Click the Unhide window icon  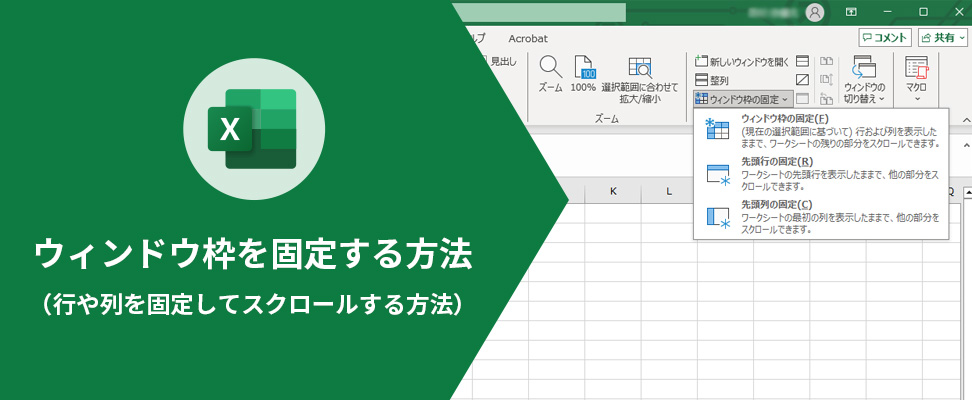[802, 99]
